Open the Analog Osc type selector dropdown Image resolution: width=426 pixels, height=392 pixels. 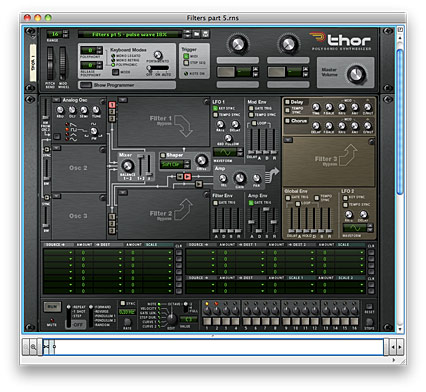pyautogui.click(x=56, y=99)
